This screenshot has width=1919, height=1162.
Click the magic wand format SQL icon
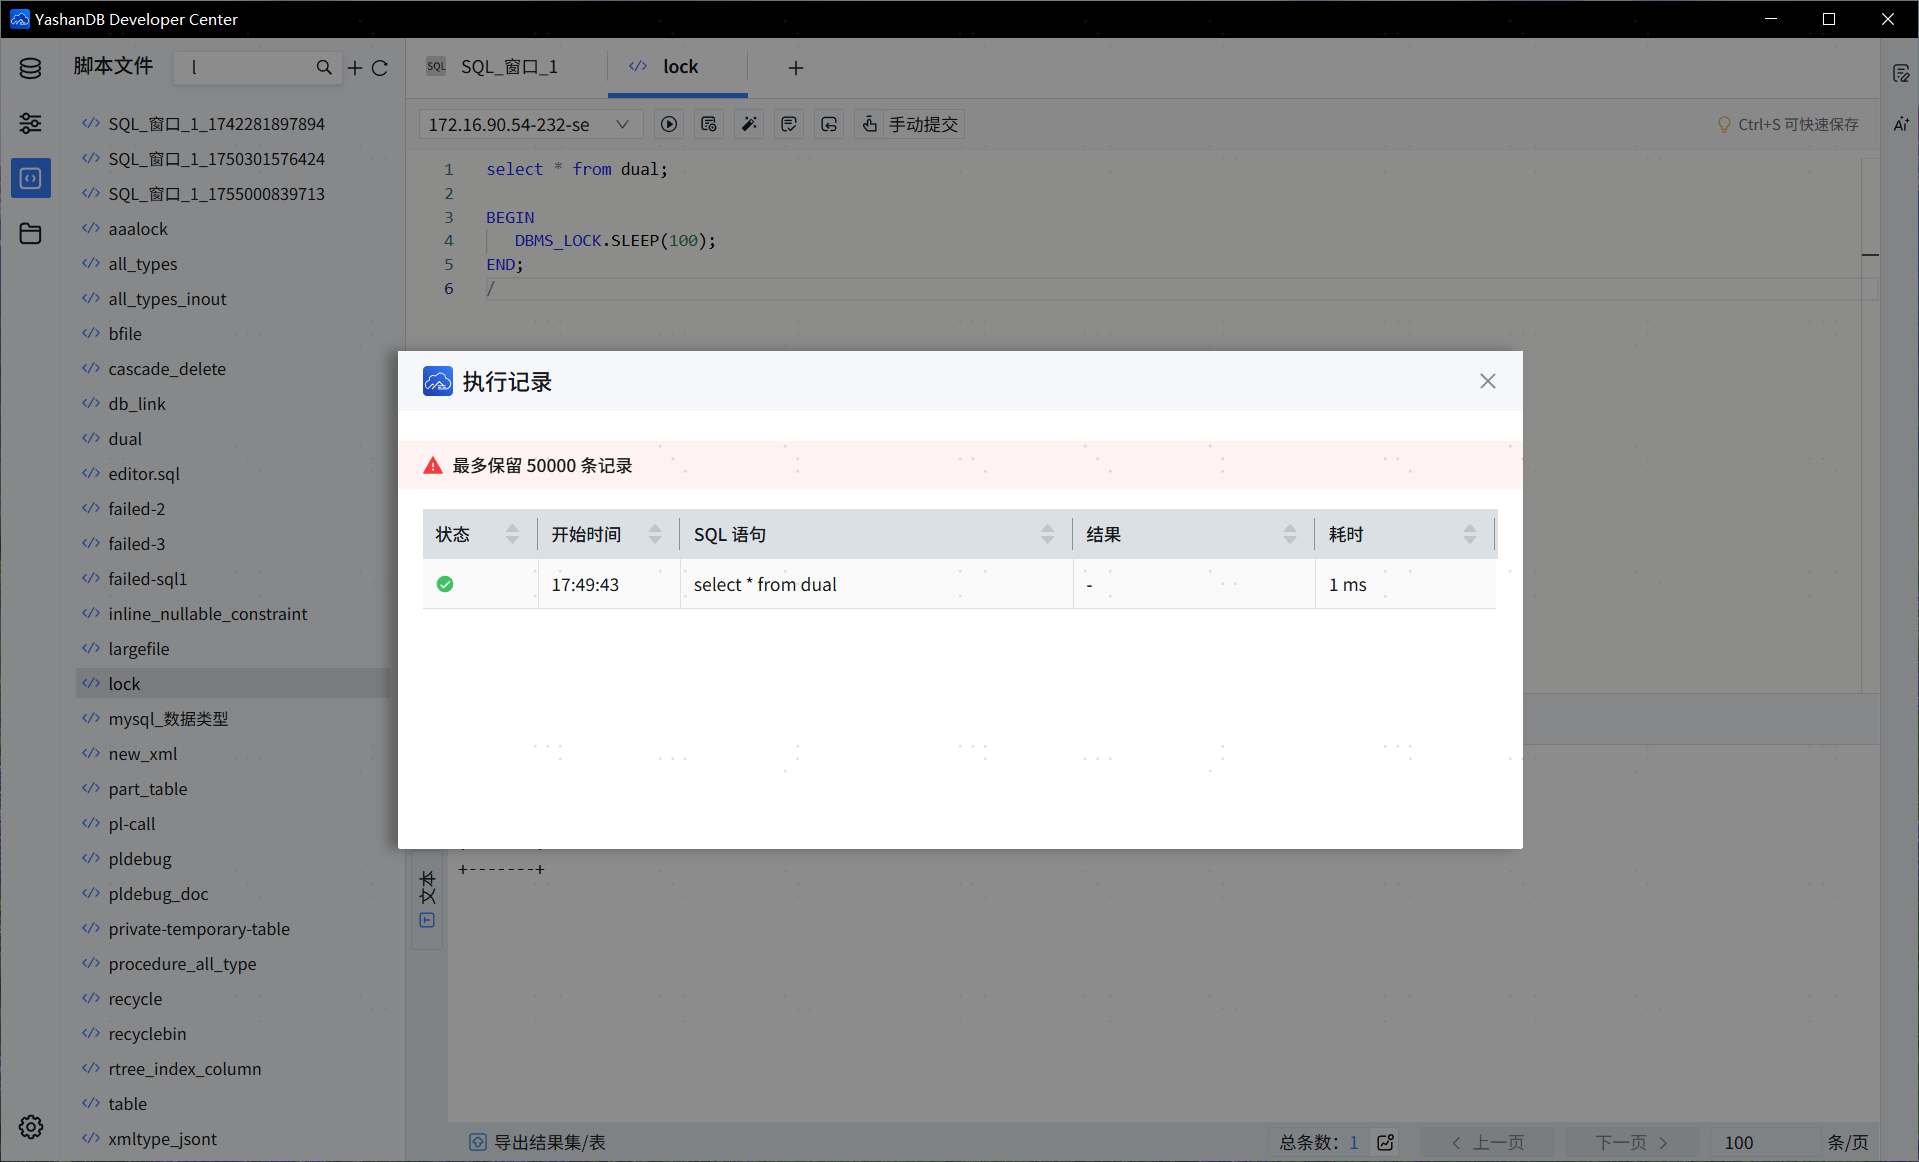[749, 124]
